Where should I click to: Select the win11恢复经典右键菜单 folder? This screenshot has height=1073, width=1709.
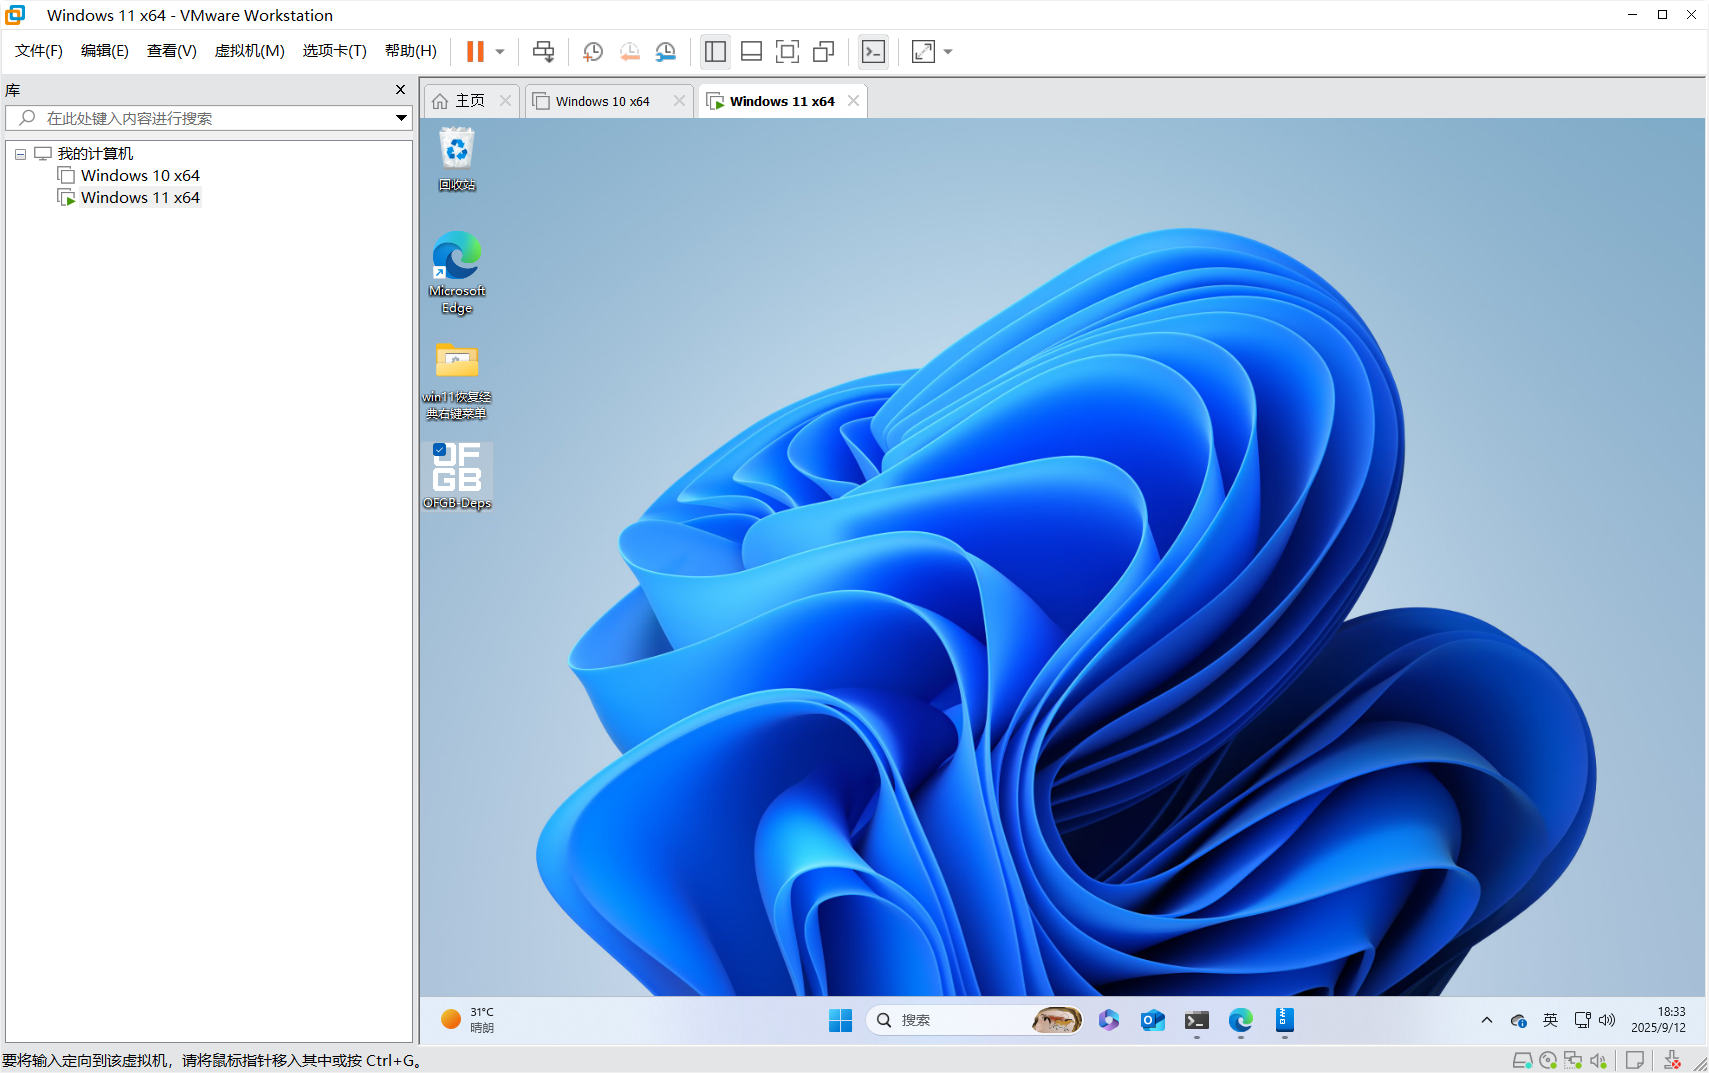457,380
